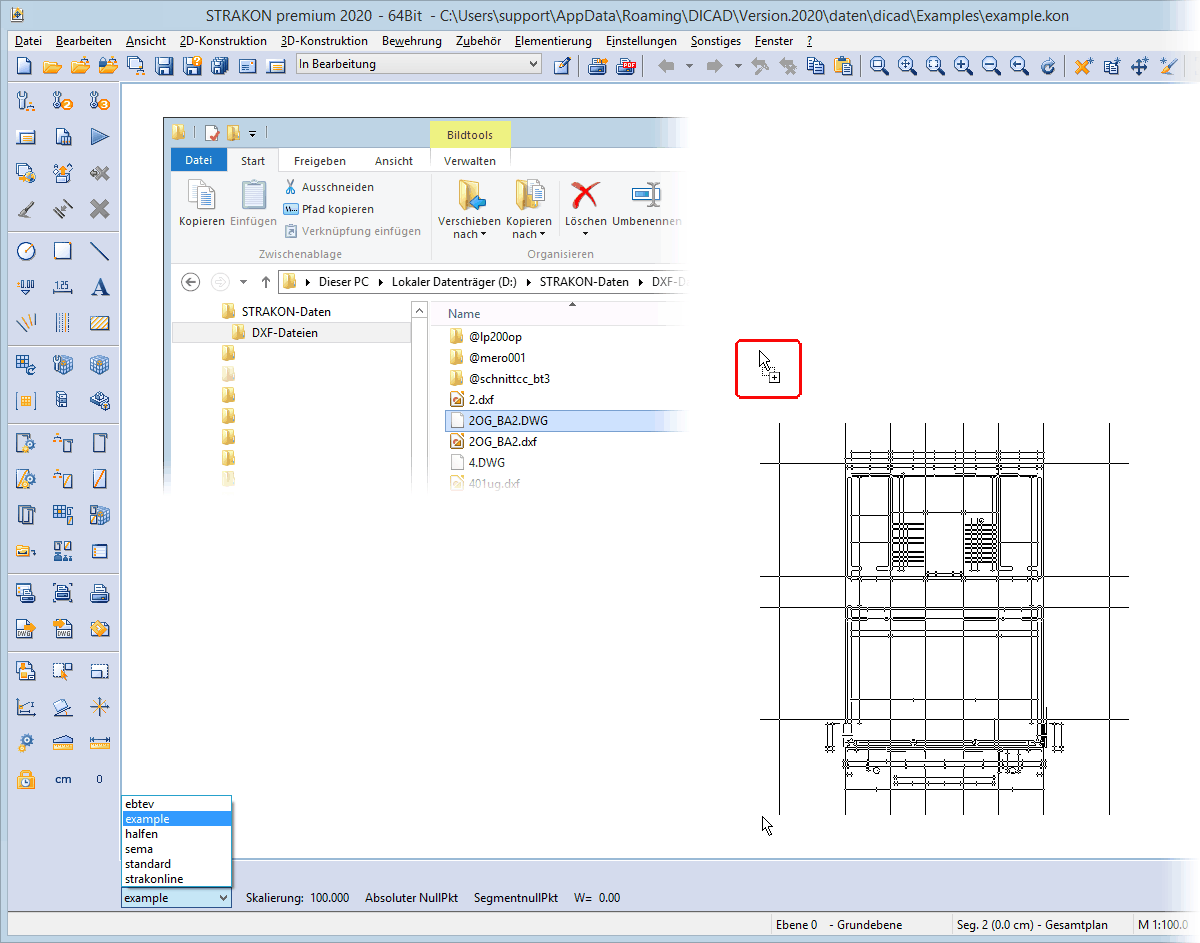Click the play arrow icon in the left toolbar

[100, 137]
